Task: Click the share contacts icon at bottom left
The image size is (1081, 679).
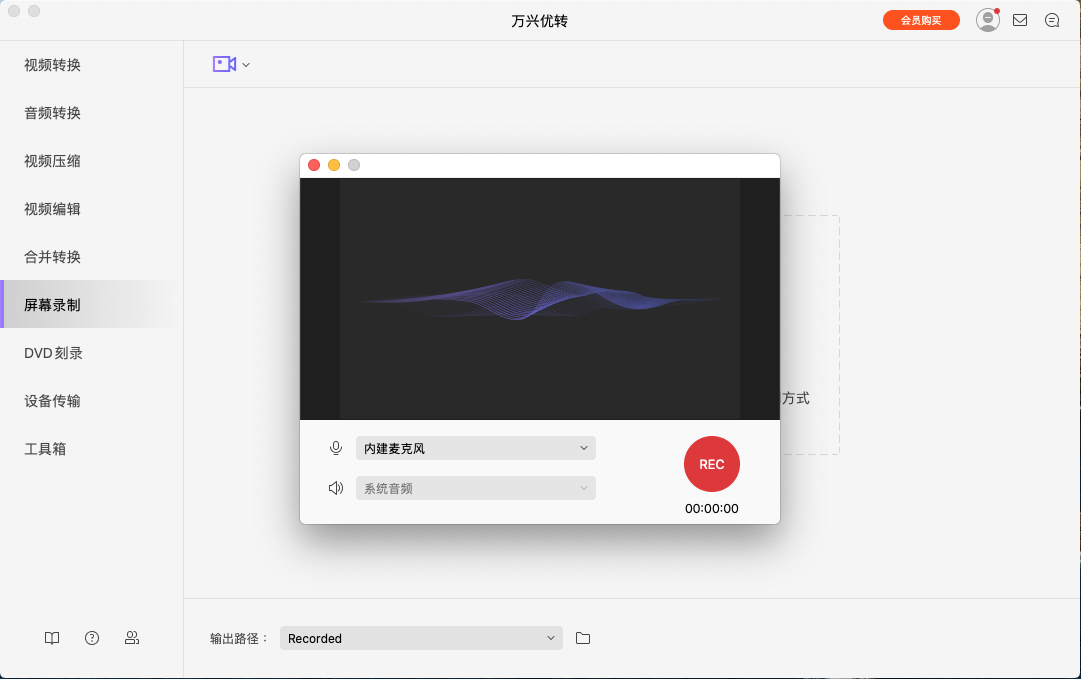Action: click(131, 638)
